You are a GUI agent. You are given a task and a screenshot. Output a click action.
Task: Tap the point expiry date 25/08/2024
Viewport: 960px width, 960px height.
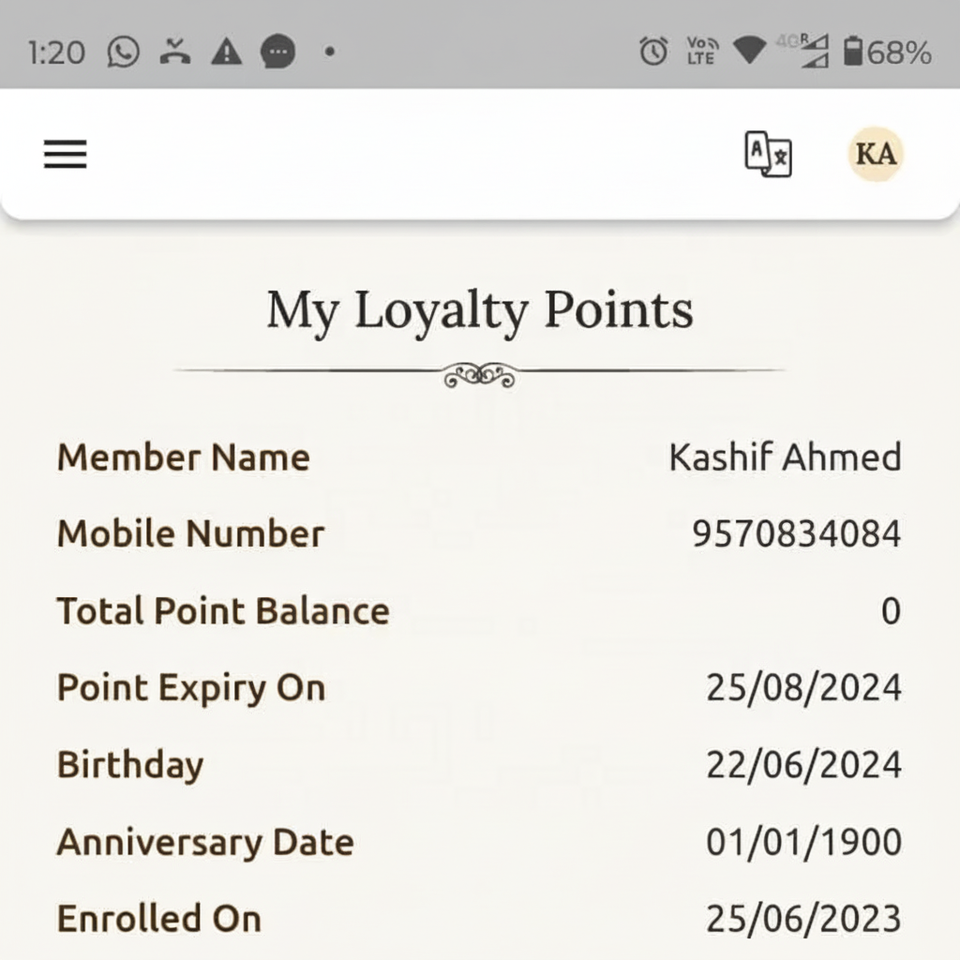(x=803, y=688)
